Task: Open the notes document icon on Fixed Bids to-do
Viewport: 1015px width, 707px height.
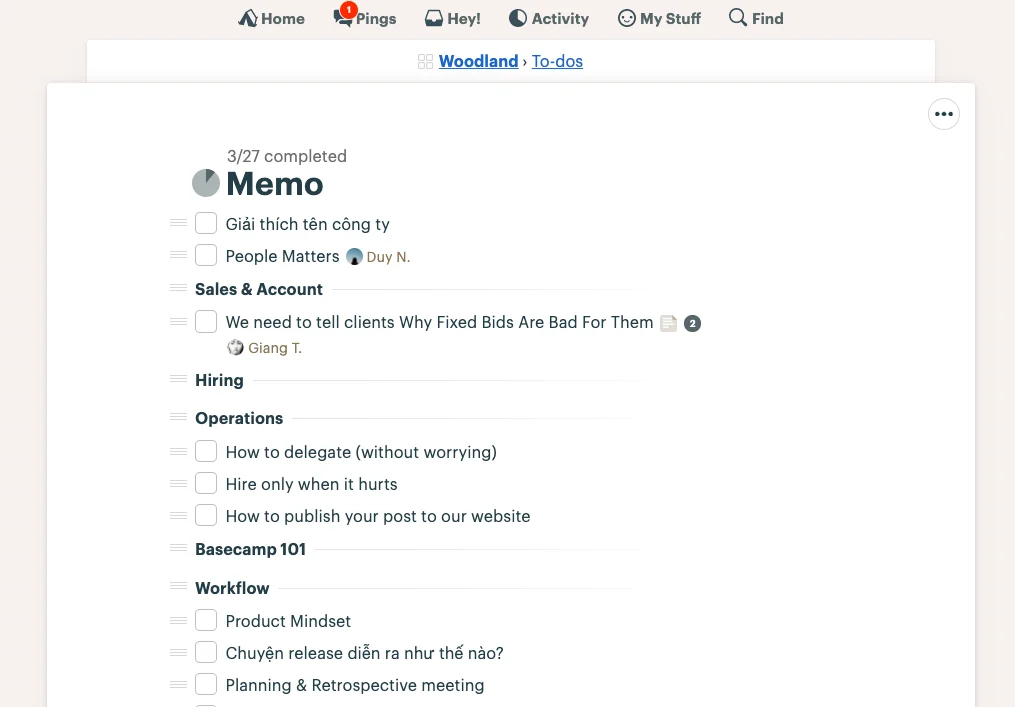Action: (669, 323)
